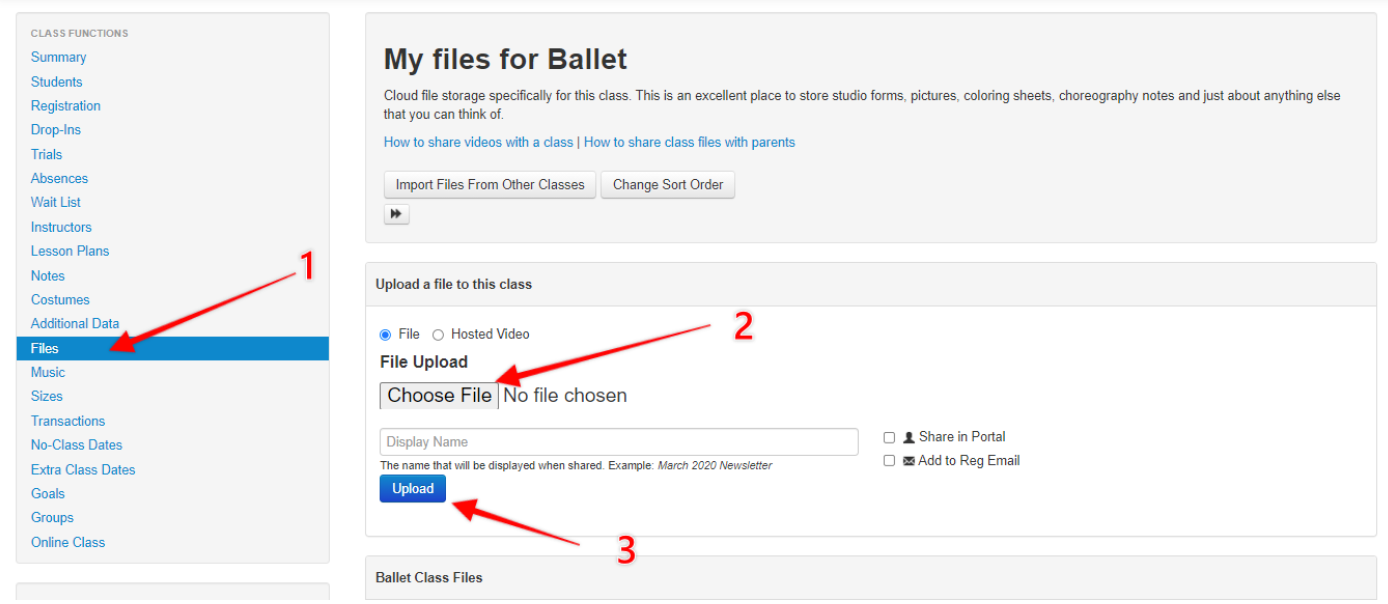Image resolution: width=1388 pixels, height=604 pixels.
Task: Open How to share videos with a class
Action: [x=479, y=142]
